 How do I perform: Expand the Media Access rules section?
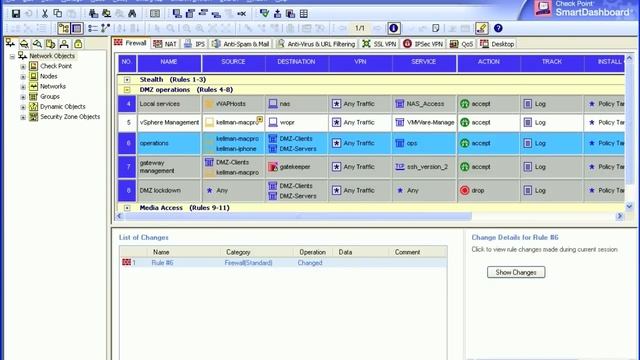pos(127,208)
